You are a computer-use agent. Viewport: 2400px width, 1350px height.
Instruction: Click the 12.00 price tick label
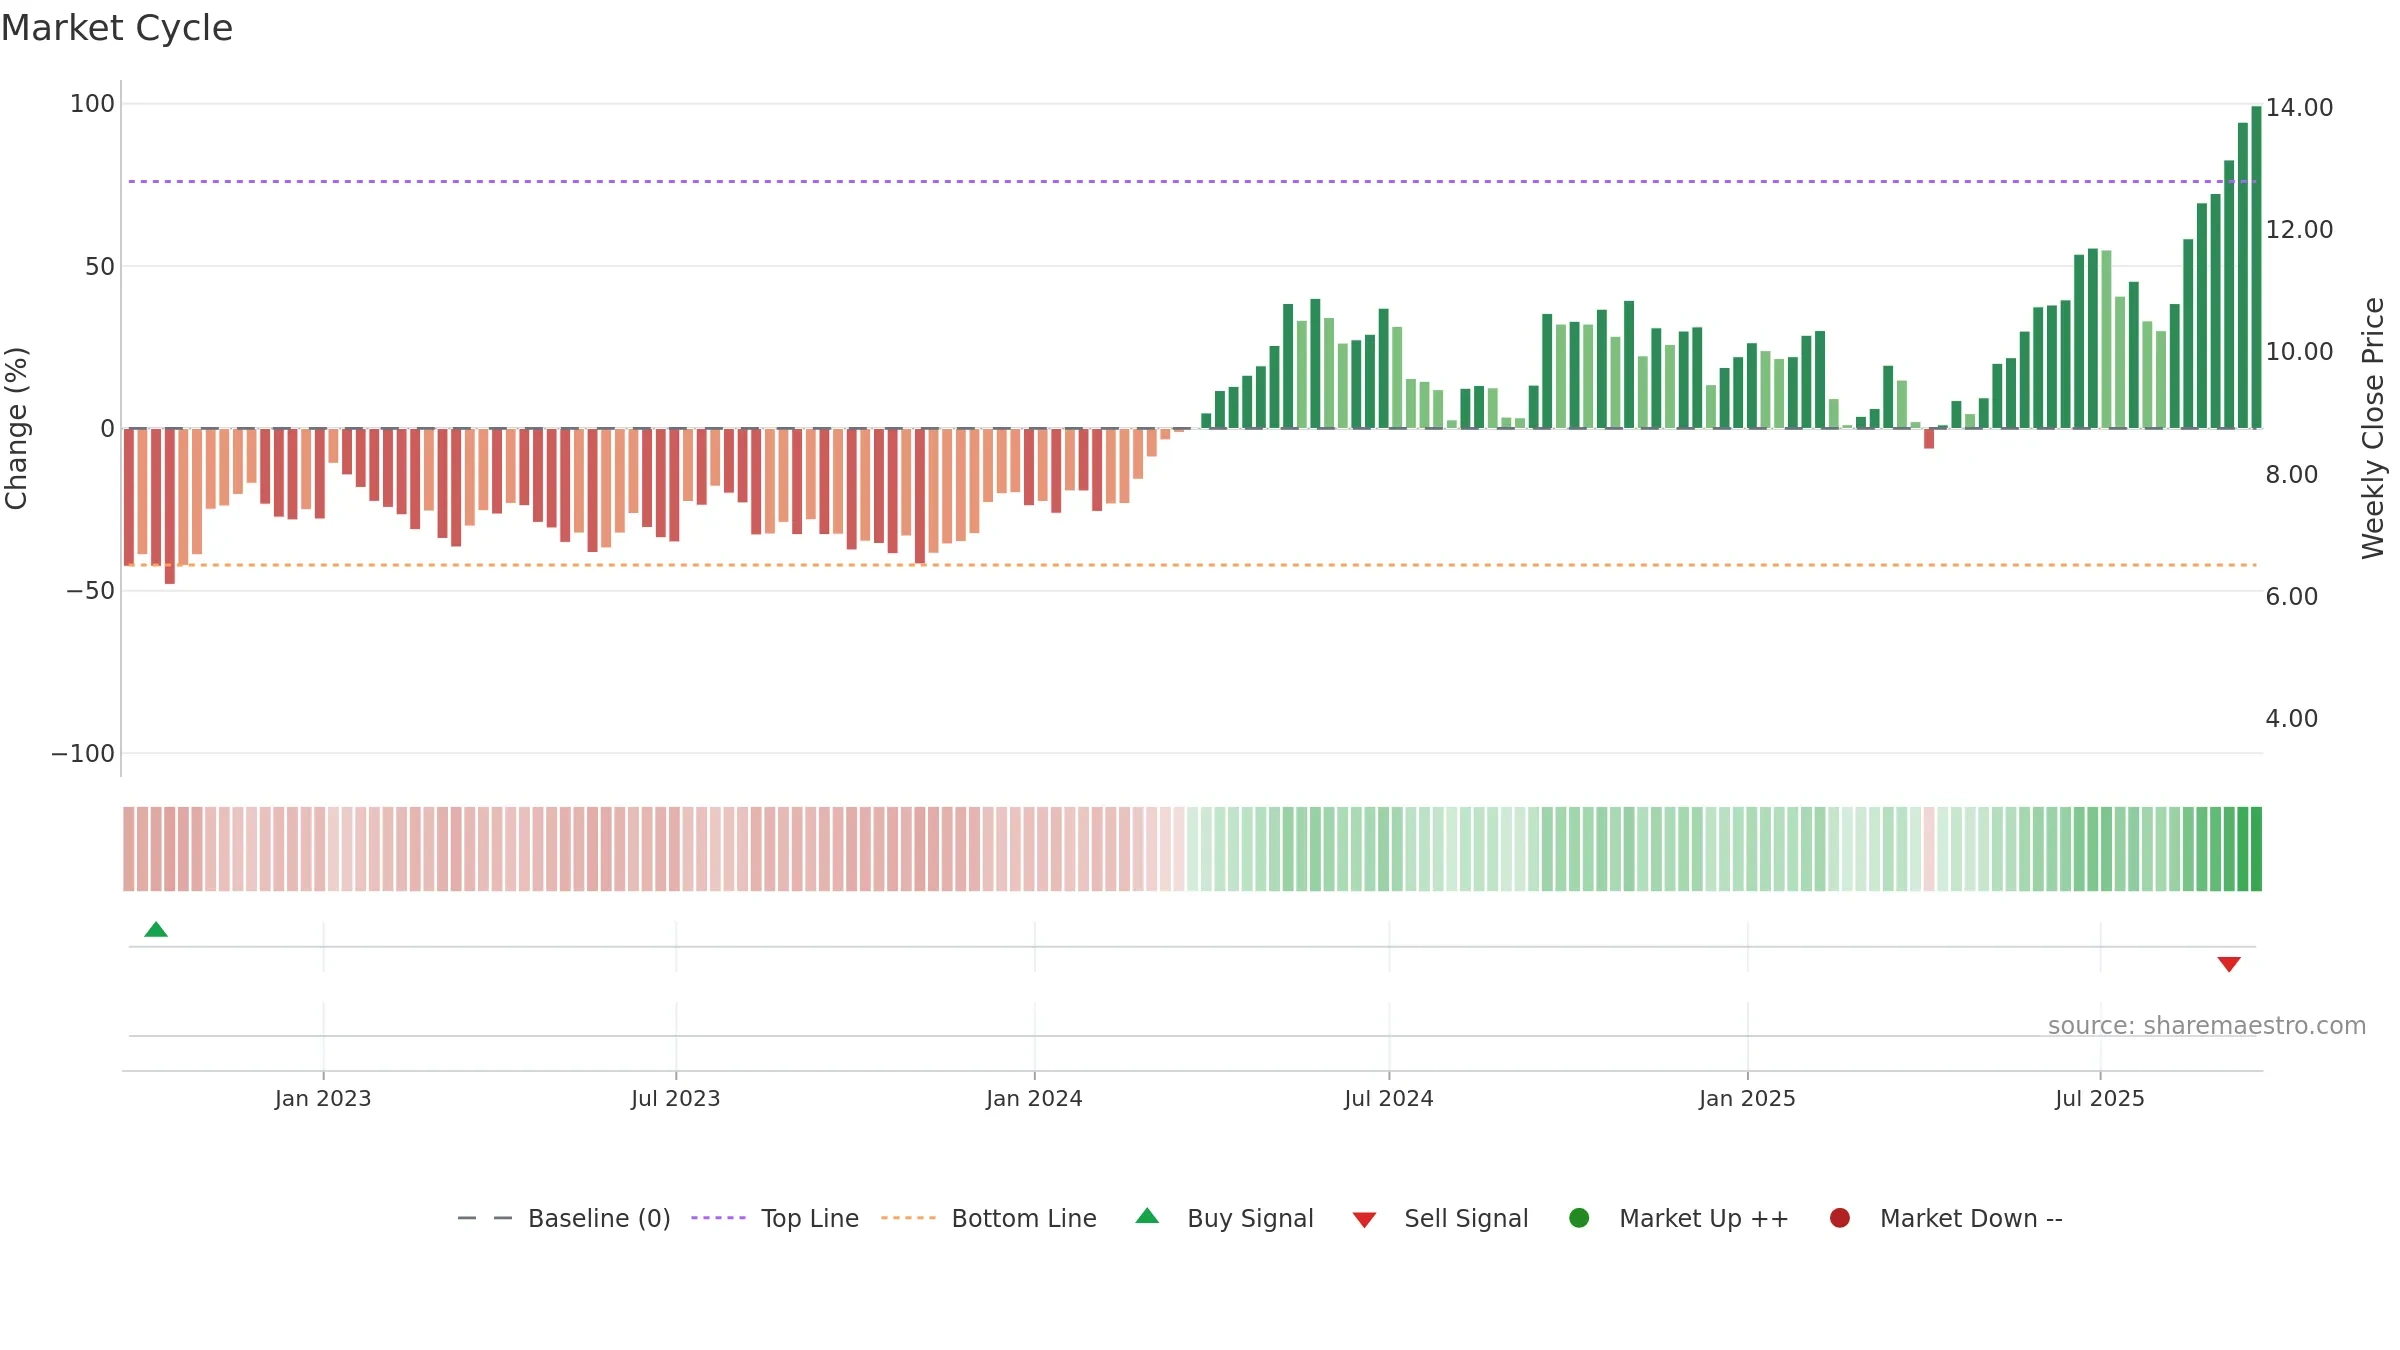pyautogui.click(x=2299, y=230)
